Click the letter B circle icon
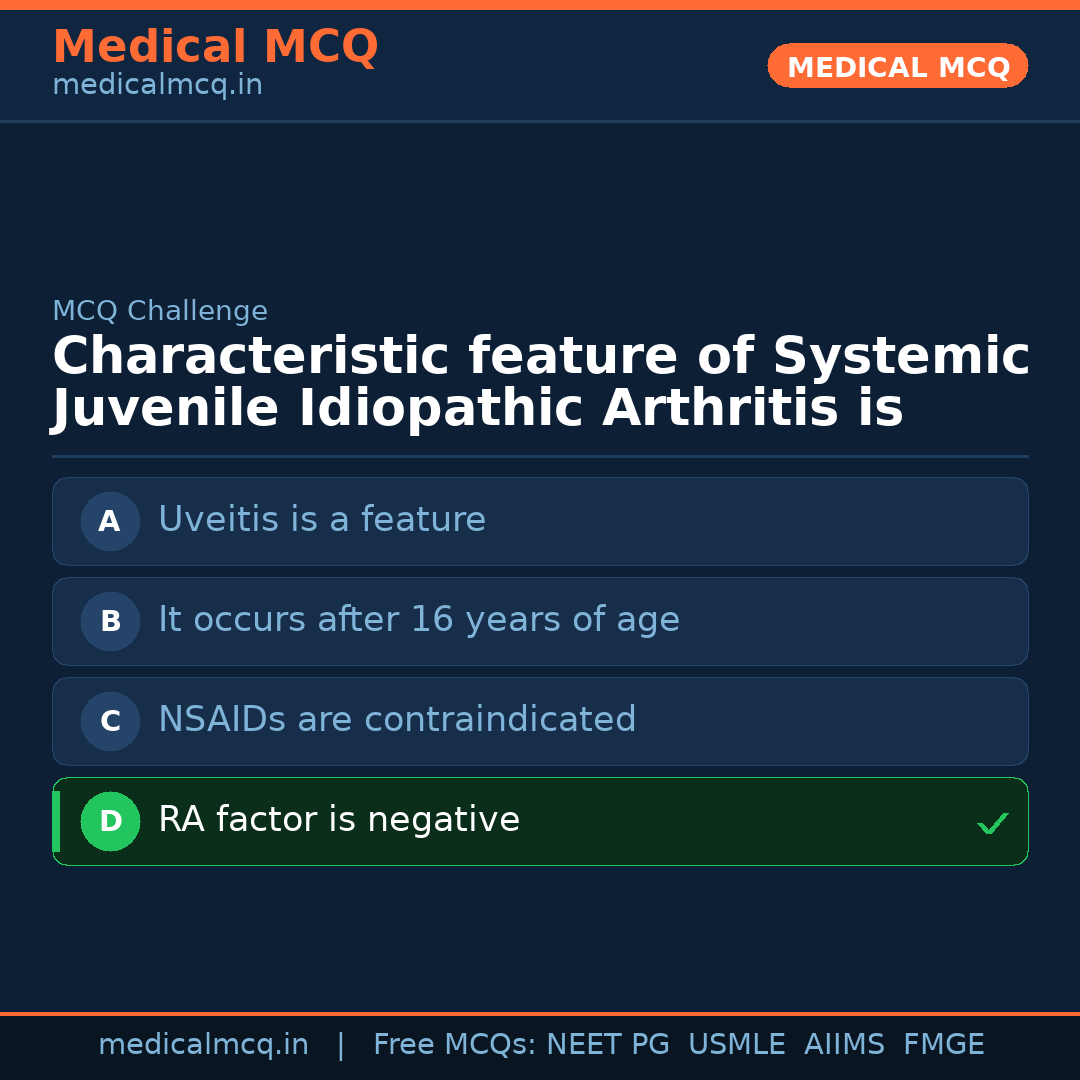The width and height of the screenshot is (1080, 1080). pos(110,621)
